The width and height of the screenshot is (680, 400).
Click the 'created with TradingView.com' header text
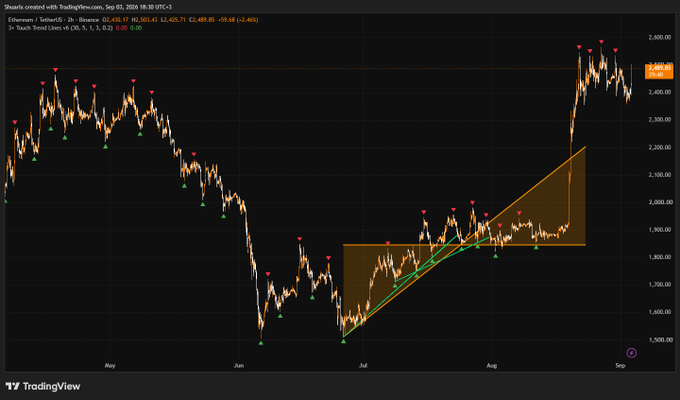point(63,7)
